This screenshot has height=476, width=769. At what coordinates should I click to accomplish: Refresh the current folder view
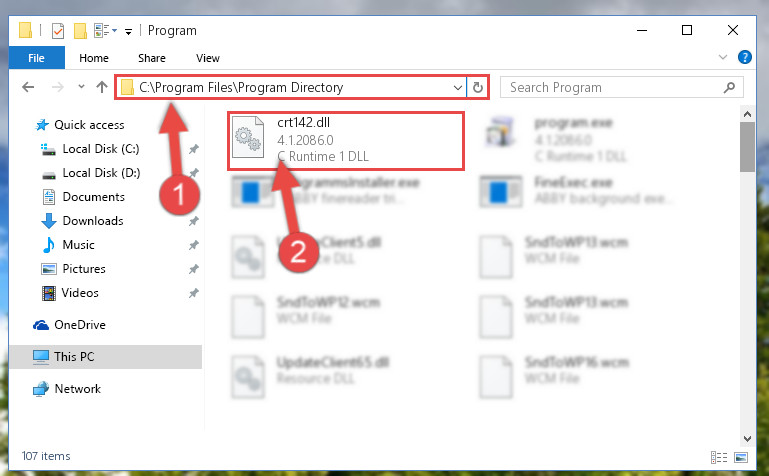tap(478, 88)
